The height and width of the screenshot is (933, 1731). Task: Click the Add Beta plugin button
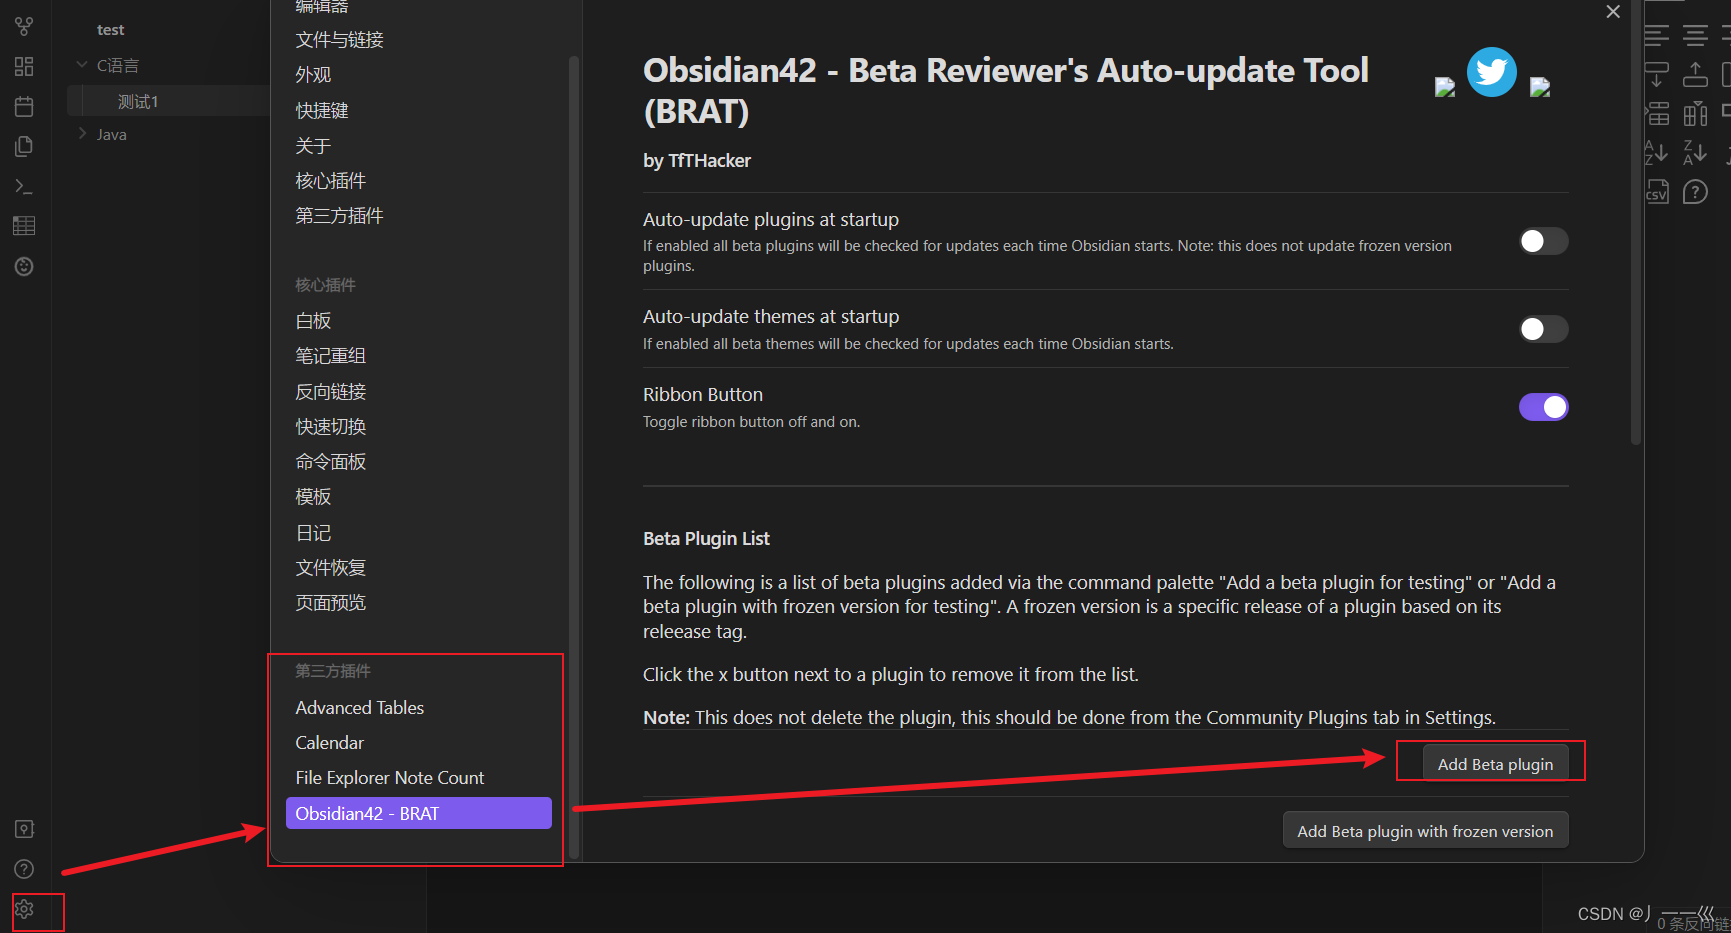tap(1495, 764)
